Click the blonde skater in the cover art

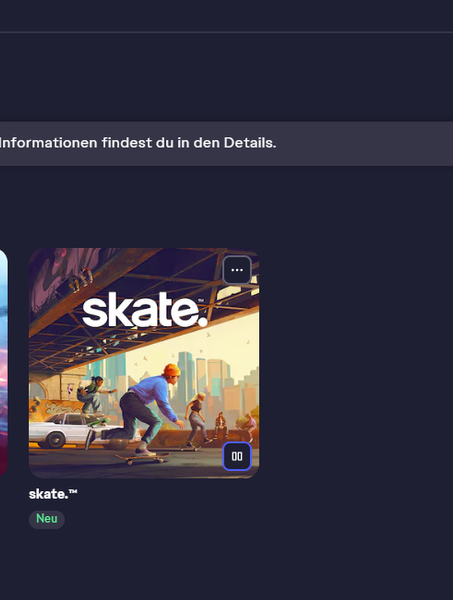197,420
